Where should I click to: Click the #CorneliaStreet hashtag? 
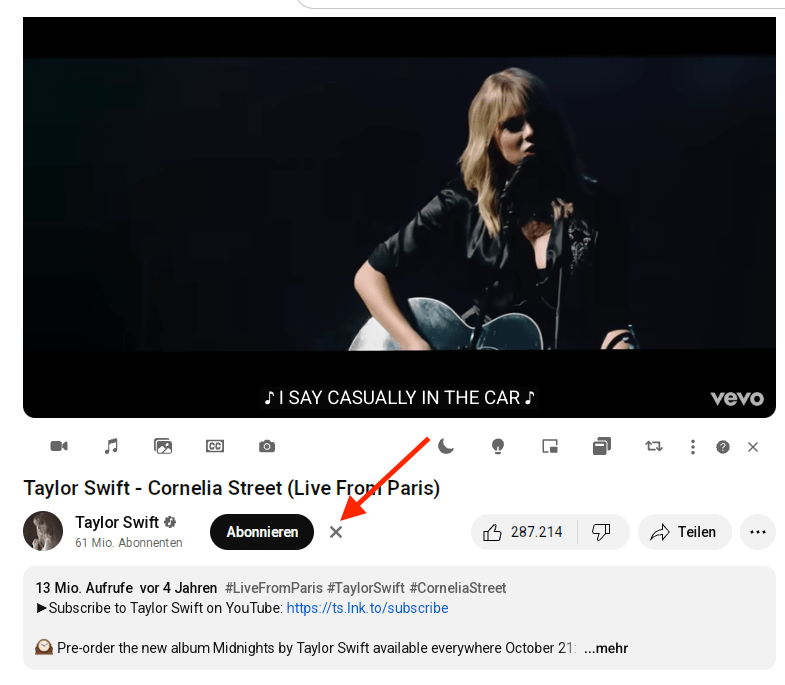point(458,588)
